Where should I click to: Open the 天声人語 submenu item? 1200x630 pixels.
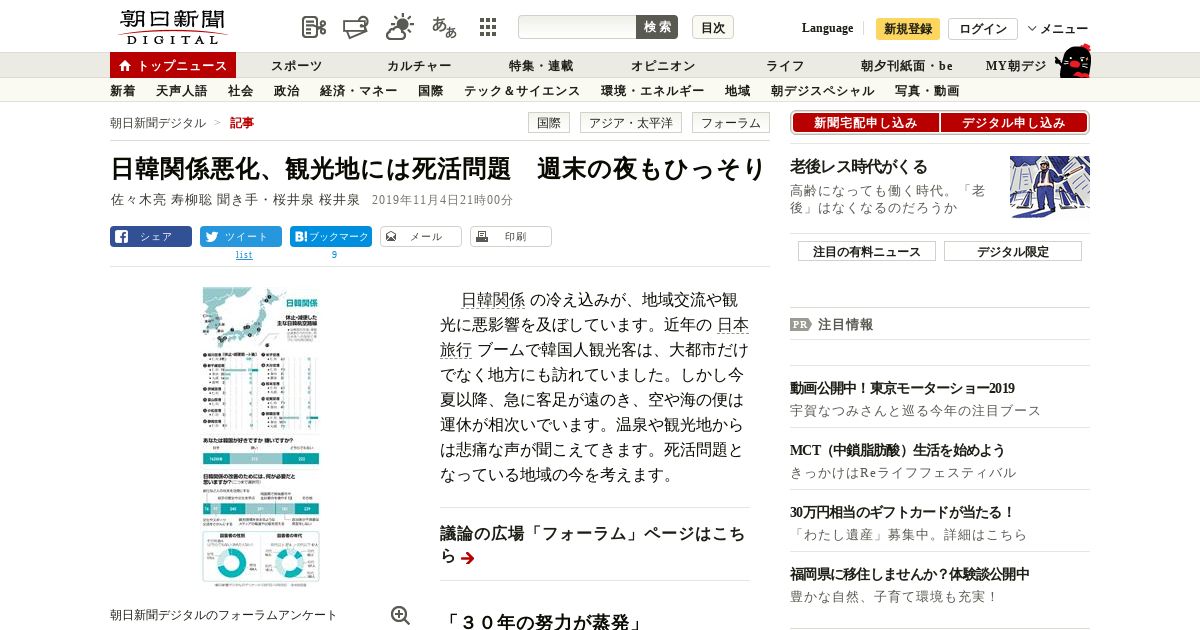click(x=182, y=91)
